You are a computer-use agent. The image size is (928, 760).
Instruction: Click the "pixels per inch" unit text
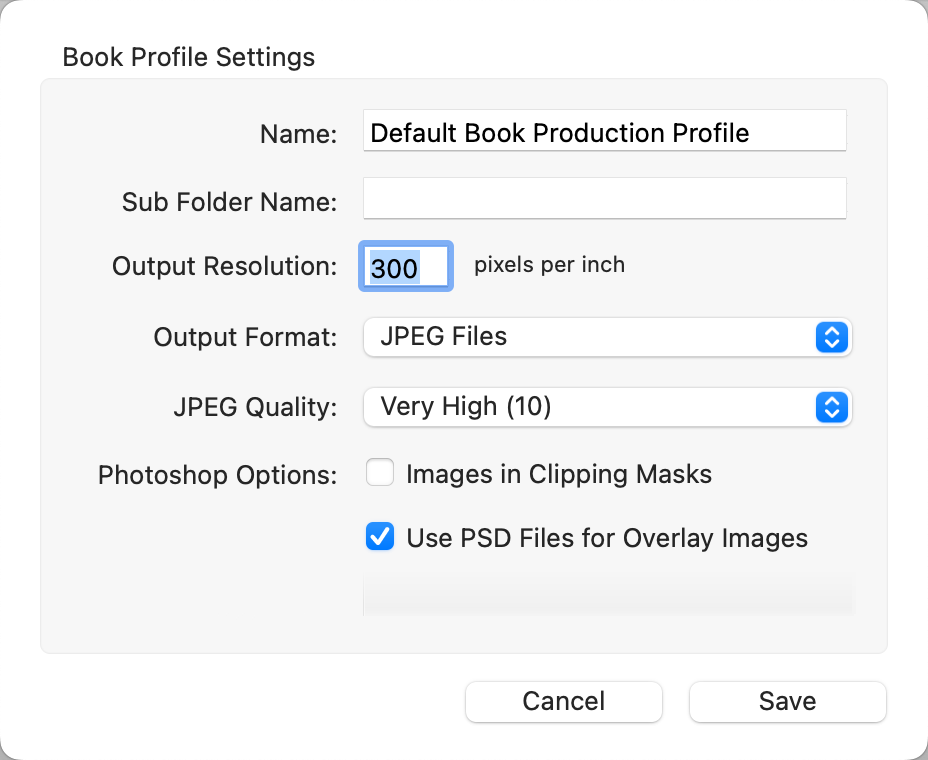point(549,265)
